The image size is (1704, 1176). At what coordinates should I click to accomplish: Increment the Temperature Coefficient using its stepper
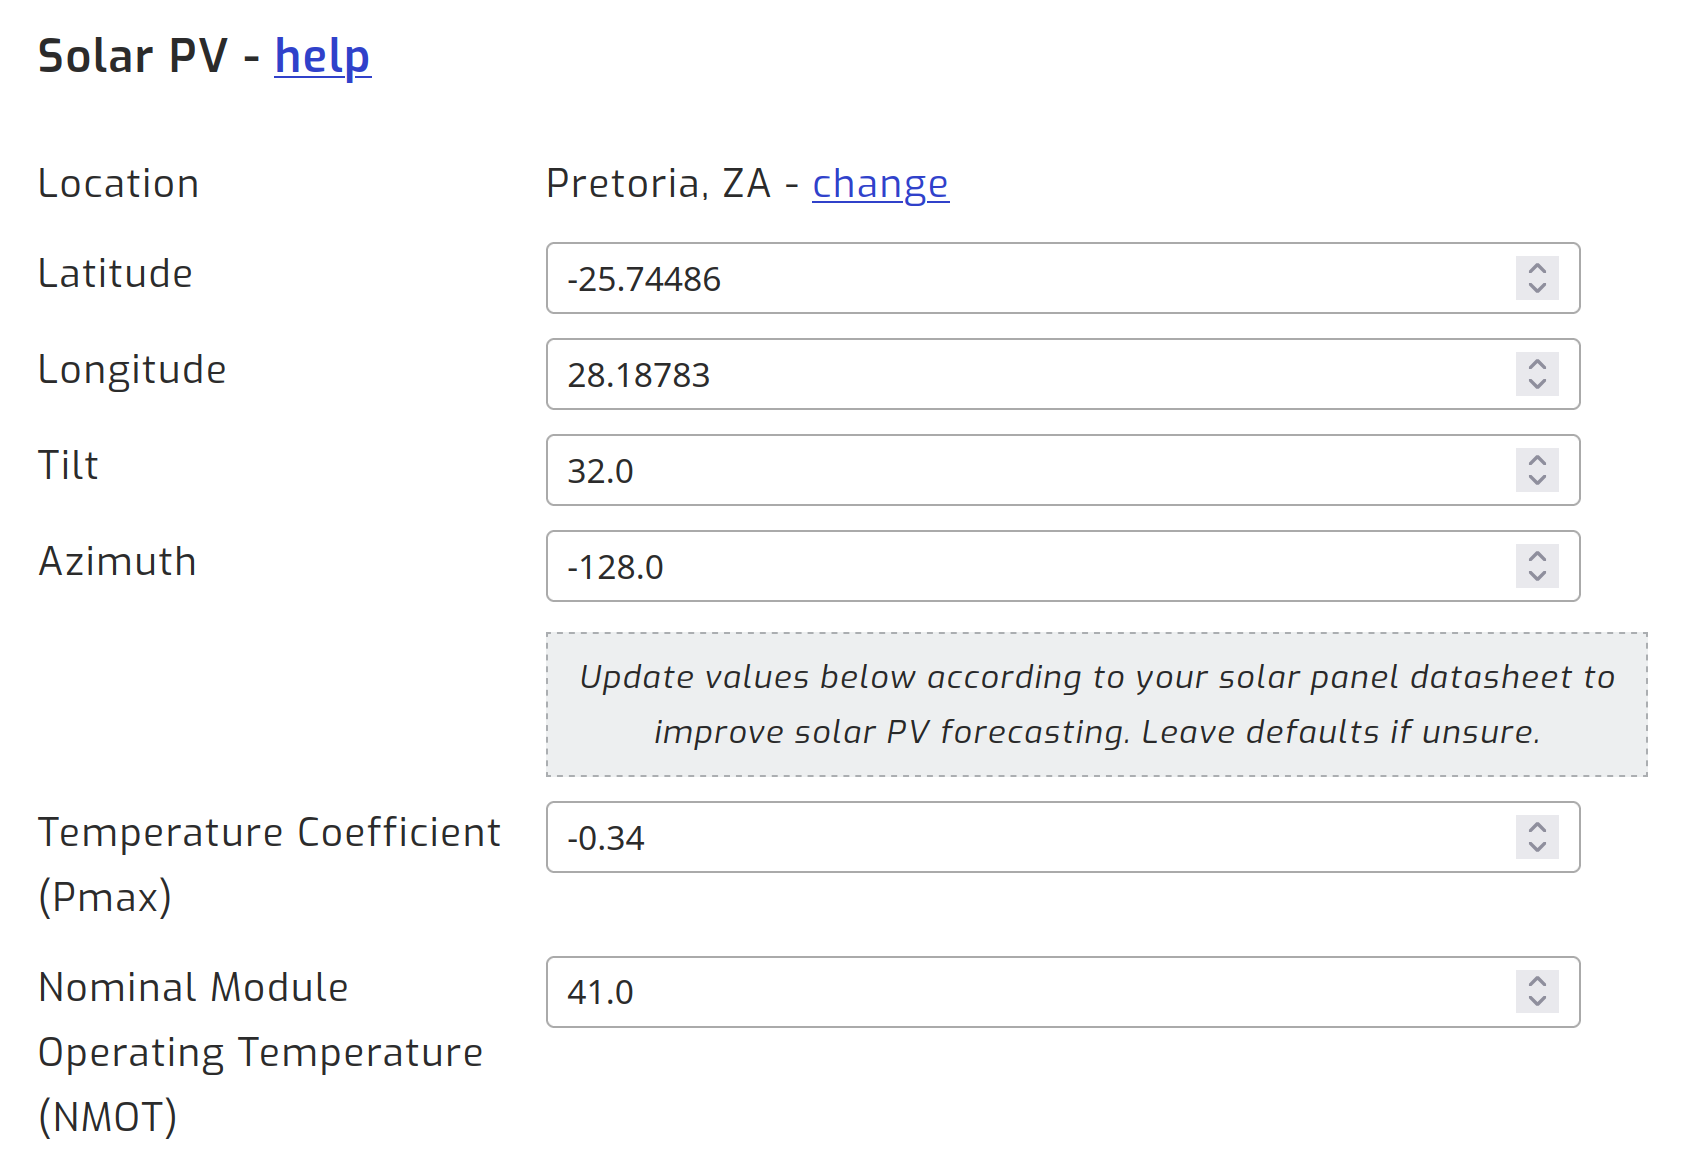pyautogui.click(x=1537, y=827)
